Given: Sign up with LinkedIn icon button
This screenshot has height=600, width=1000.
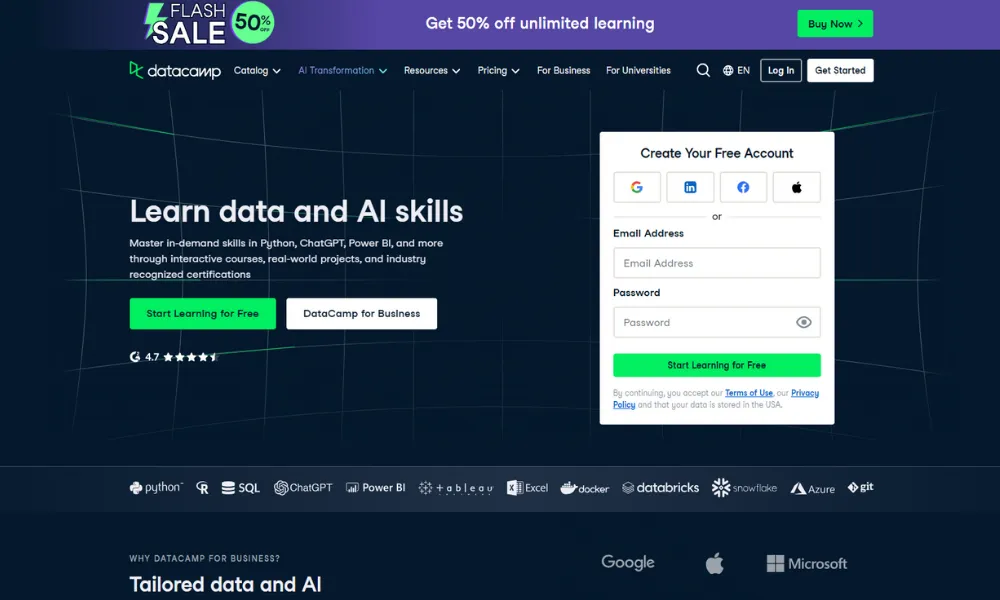Looking at the screenshot, I should [690, 187].
